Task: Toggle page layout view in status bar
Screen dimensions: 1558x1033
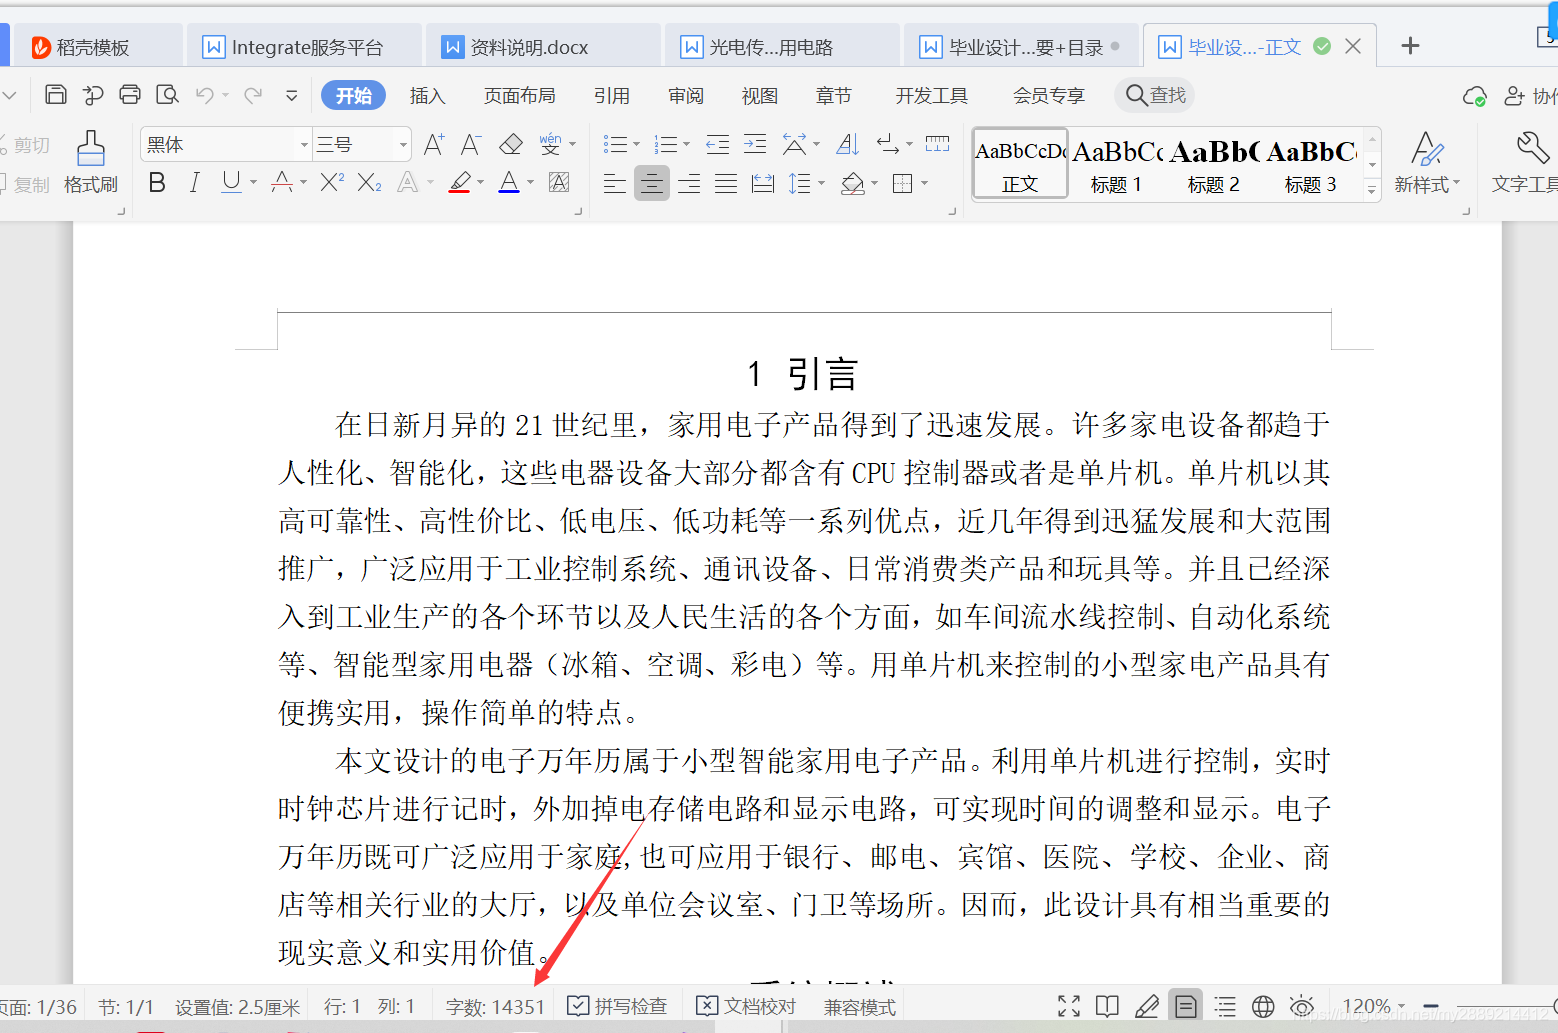Action: [1185, 1006]
